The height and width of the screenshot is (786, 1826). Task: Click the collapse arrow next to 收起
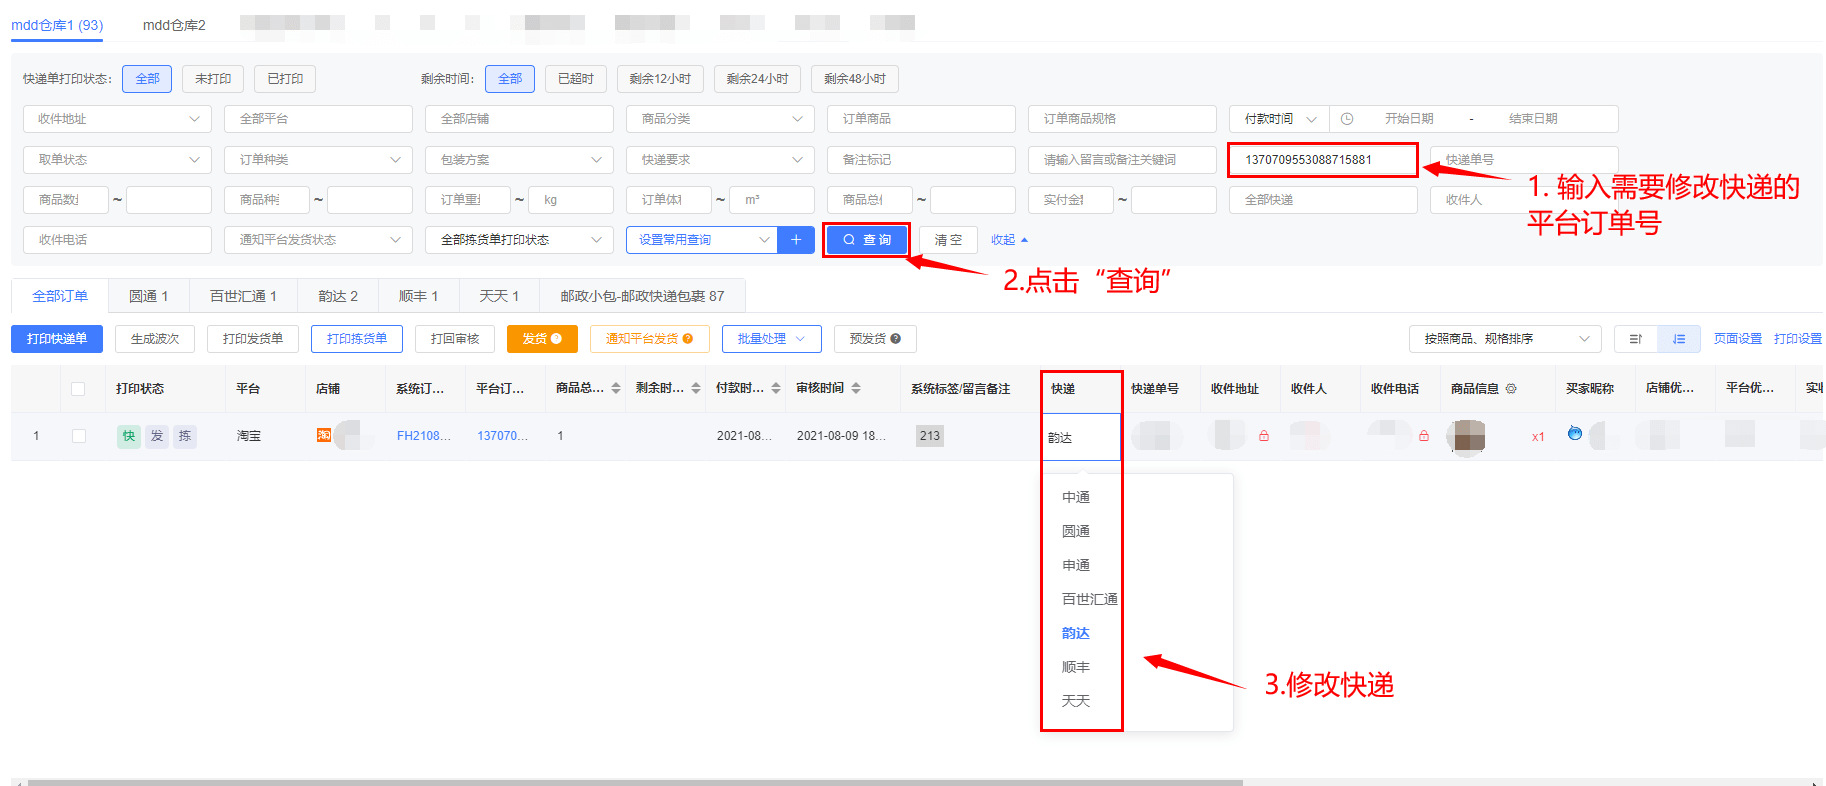pos(1024,240)
